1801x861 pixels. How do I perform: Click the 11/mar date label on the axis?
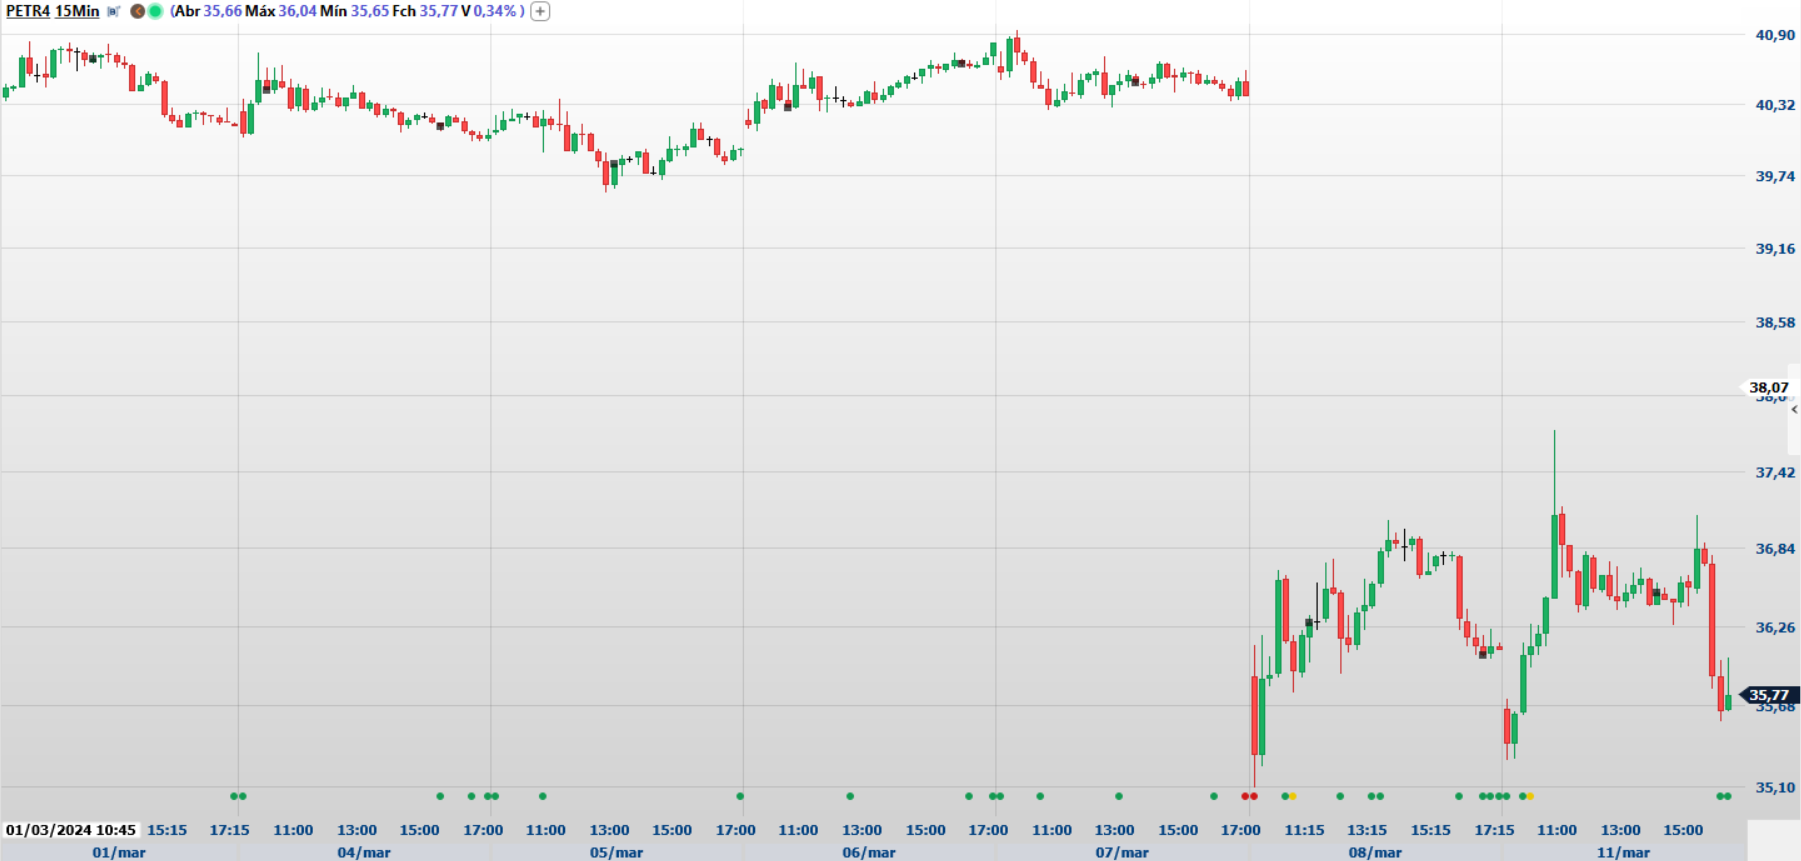pyautogui.click(x=1622, y=852)
